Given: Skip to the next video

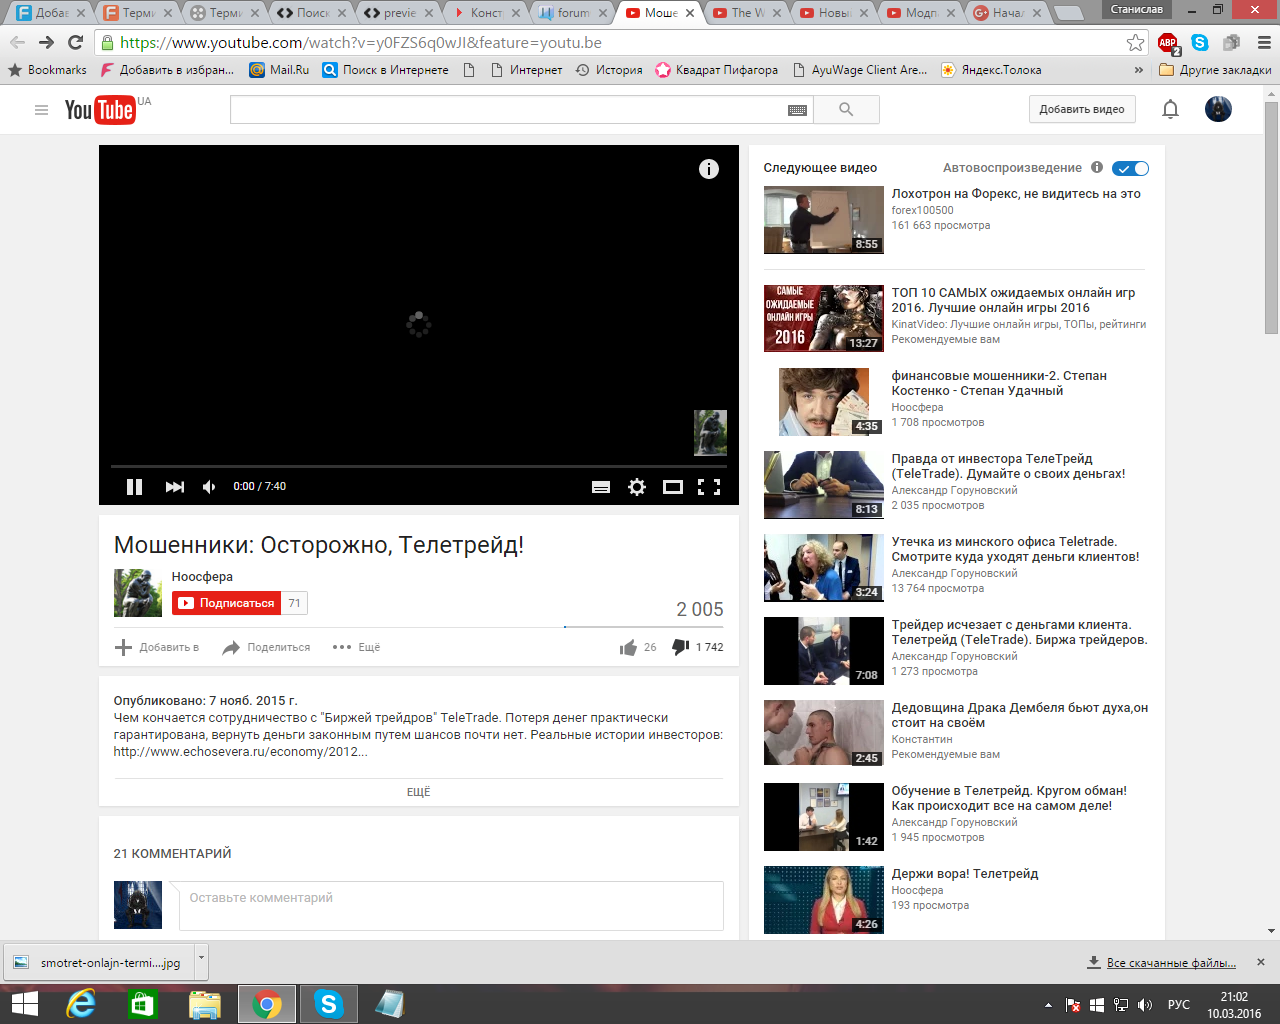Looking at the screenshot, I should (175, 487).
